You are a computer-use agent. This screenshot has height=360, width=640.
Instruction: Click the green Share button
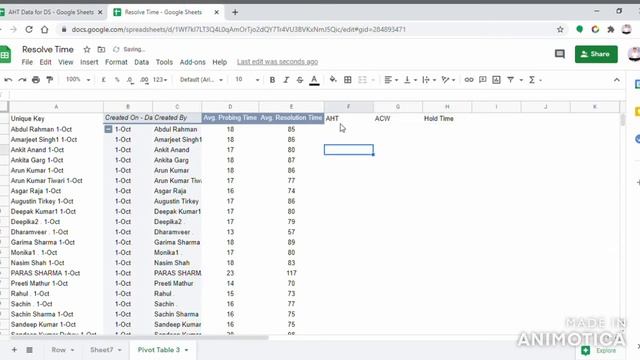pos(596,54)
